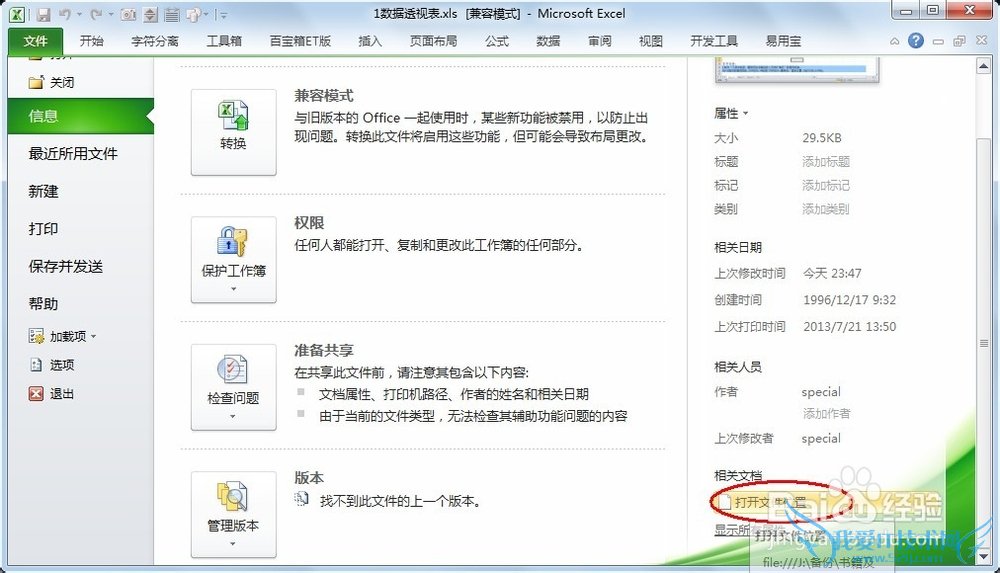Click the camera icon in quick access toolbar
Image resolution: width=1000 pixels, height=573 pixels.
128,14
